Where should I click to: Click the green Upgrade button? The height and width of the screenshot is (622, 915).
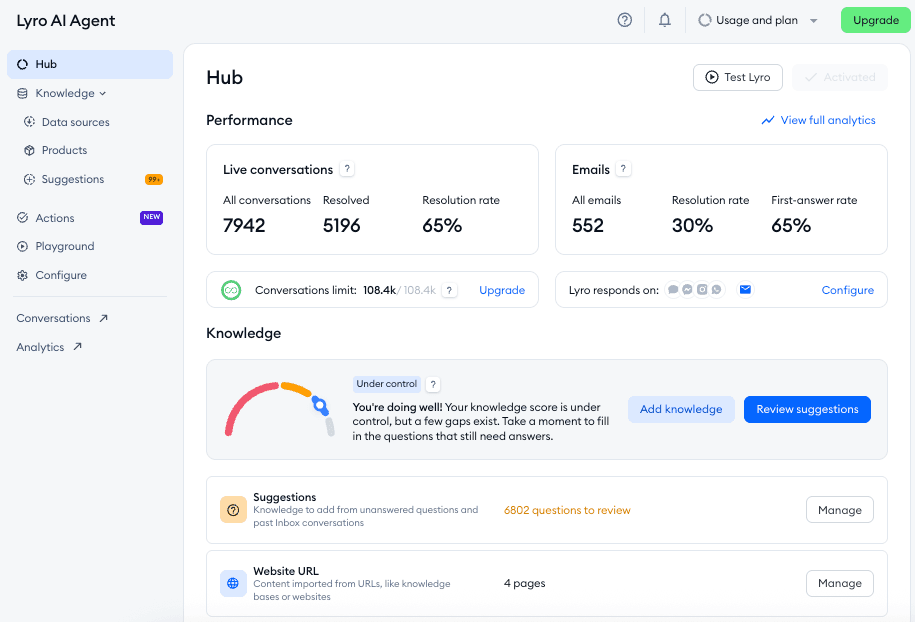pyautogui.click(x=875, y=20)
